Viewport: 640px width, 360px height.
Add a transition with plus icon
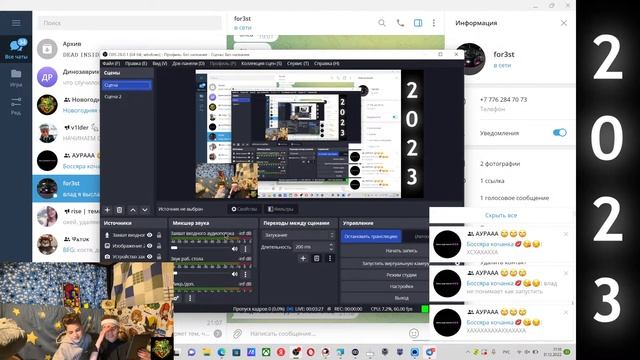point(303,258)
